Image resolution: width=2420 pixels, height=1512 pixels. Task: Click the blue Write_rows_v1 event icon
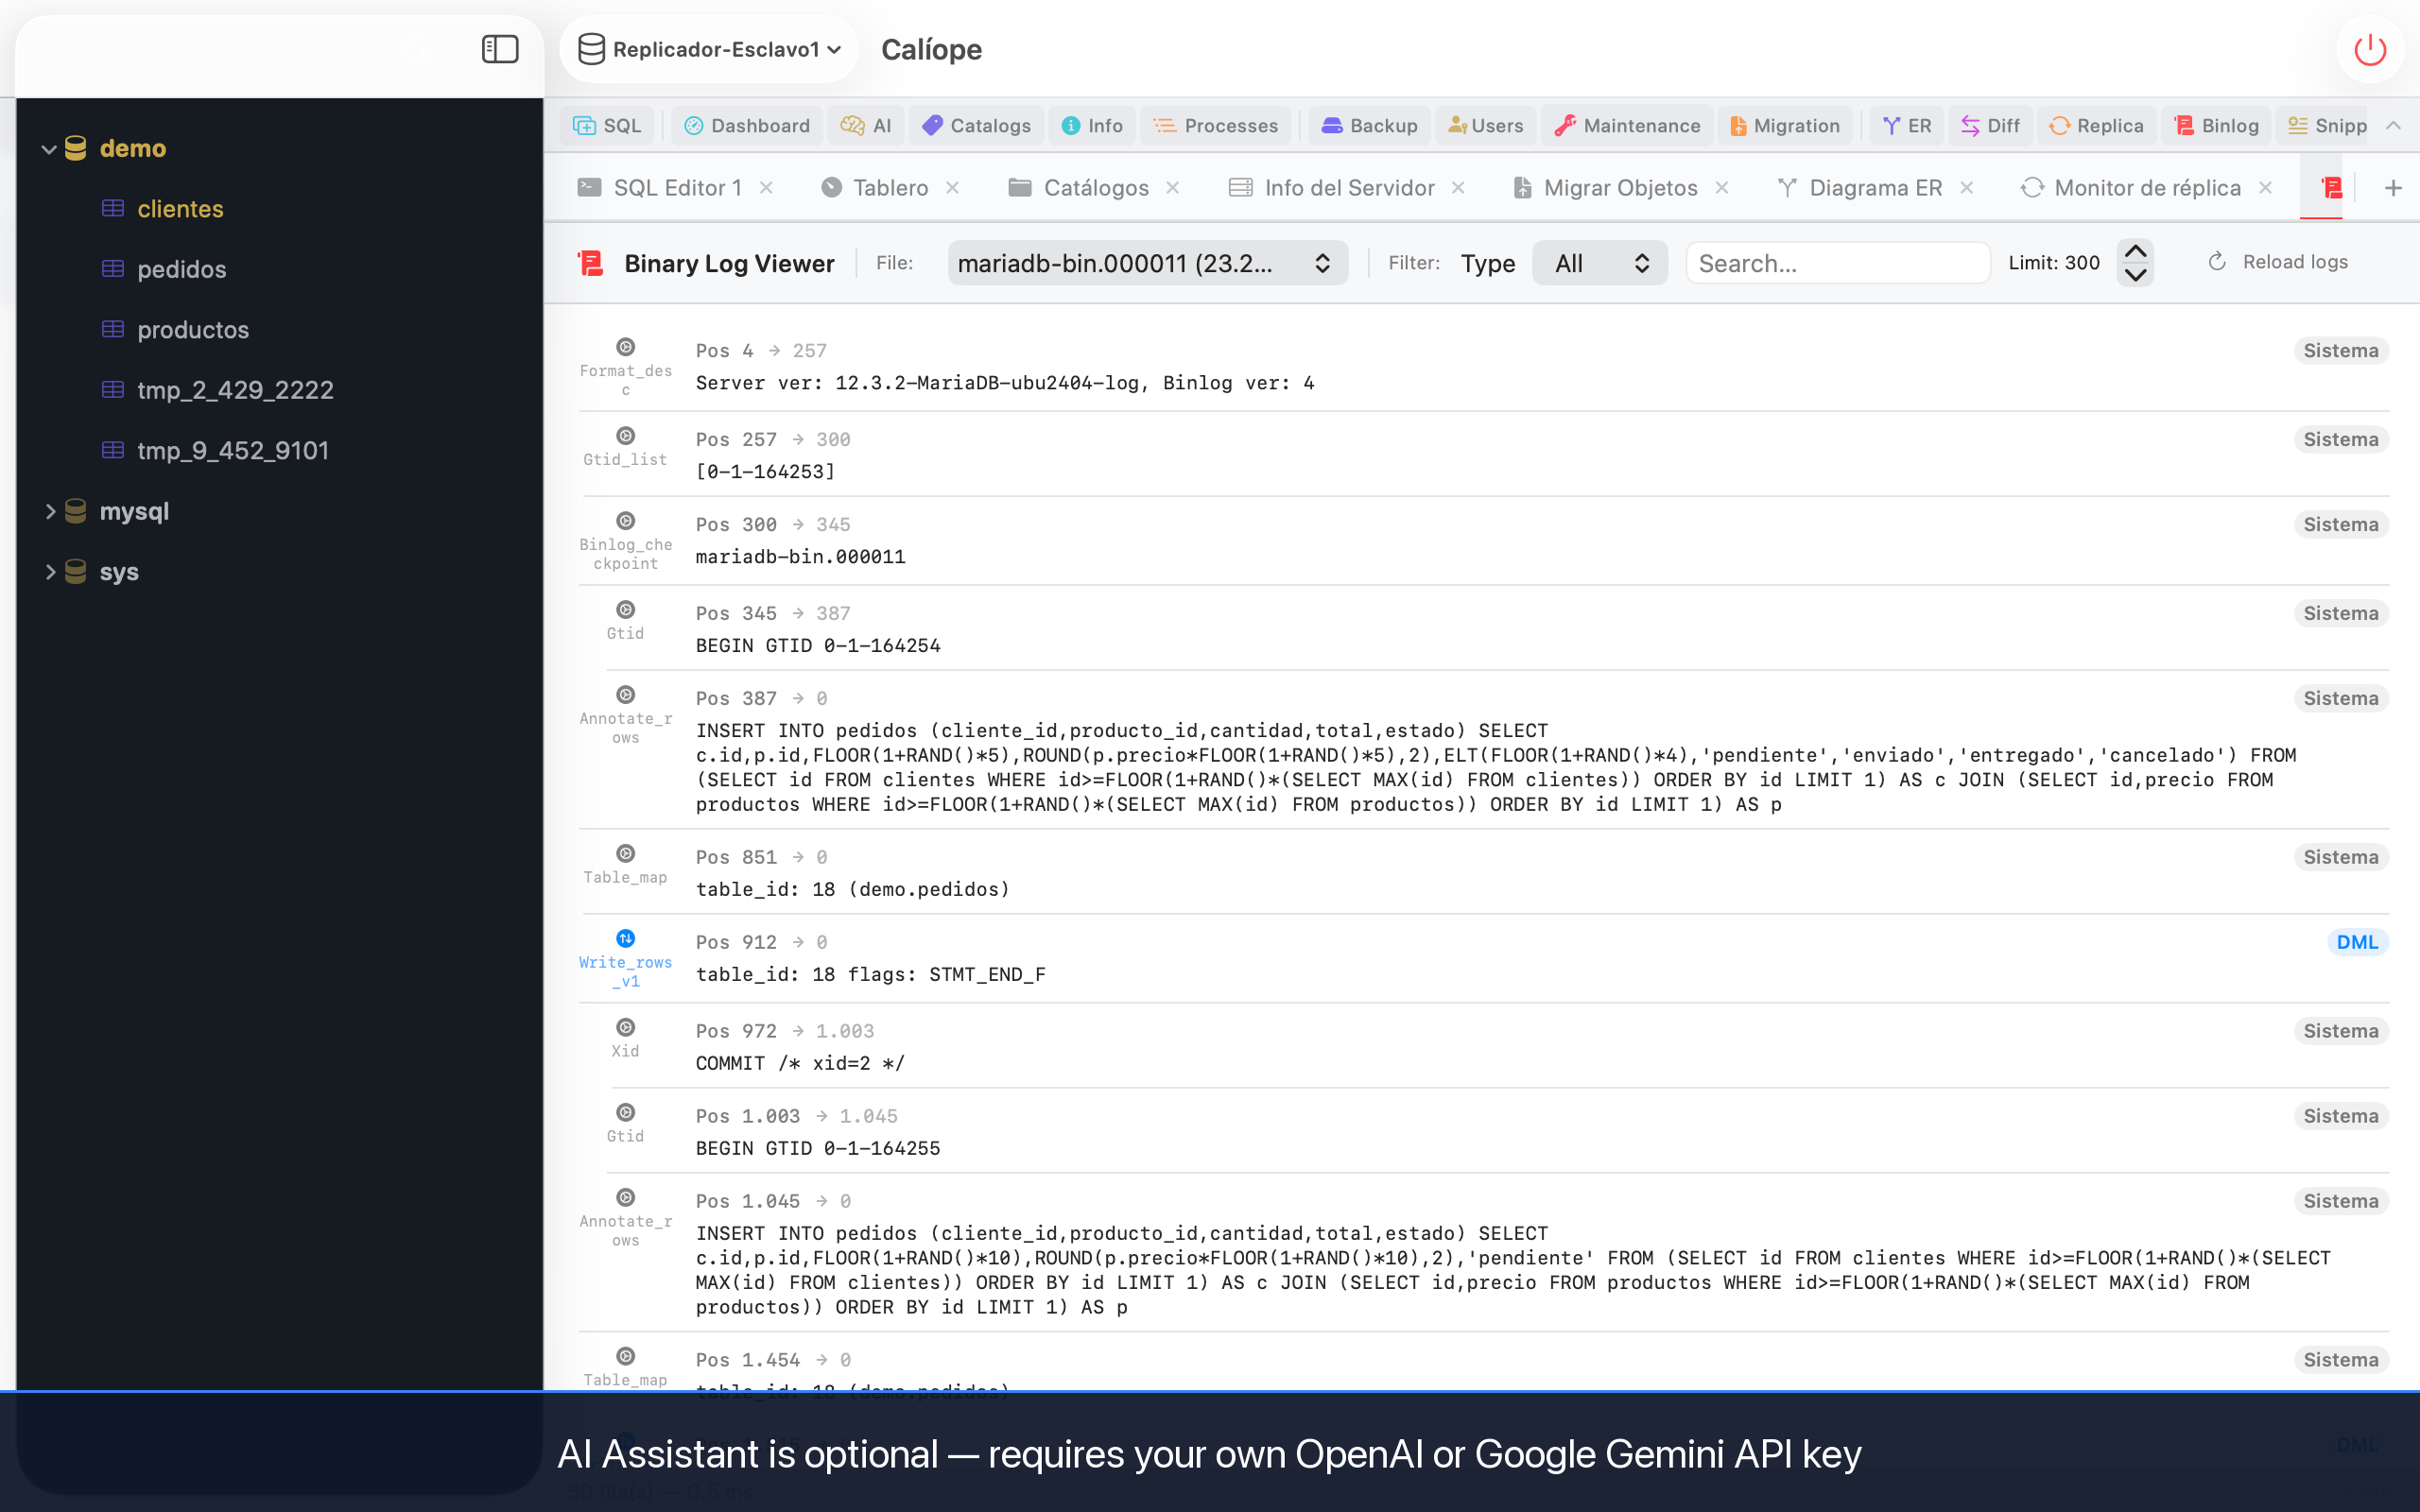tap(625, 938)
